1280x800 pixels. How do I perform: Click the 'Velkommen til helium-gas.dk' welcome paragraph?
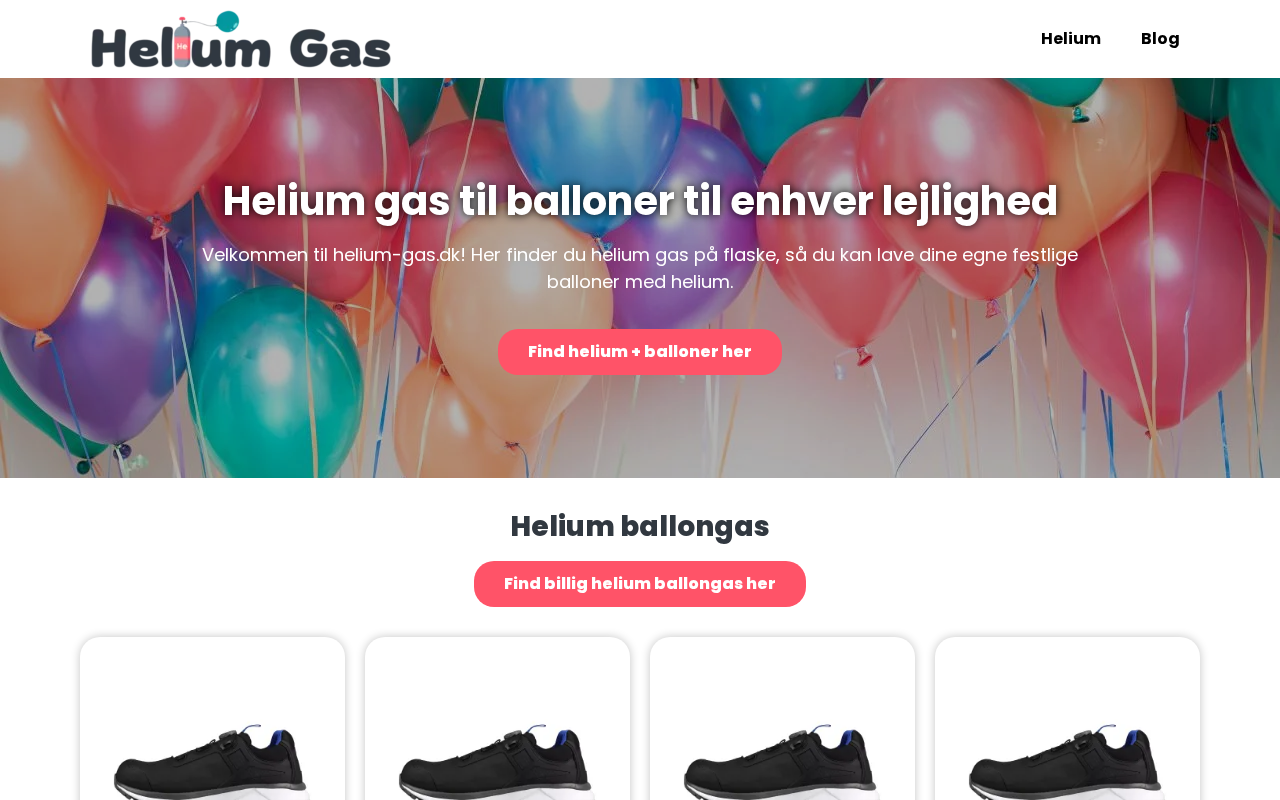(x=640, y=268)
